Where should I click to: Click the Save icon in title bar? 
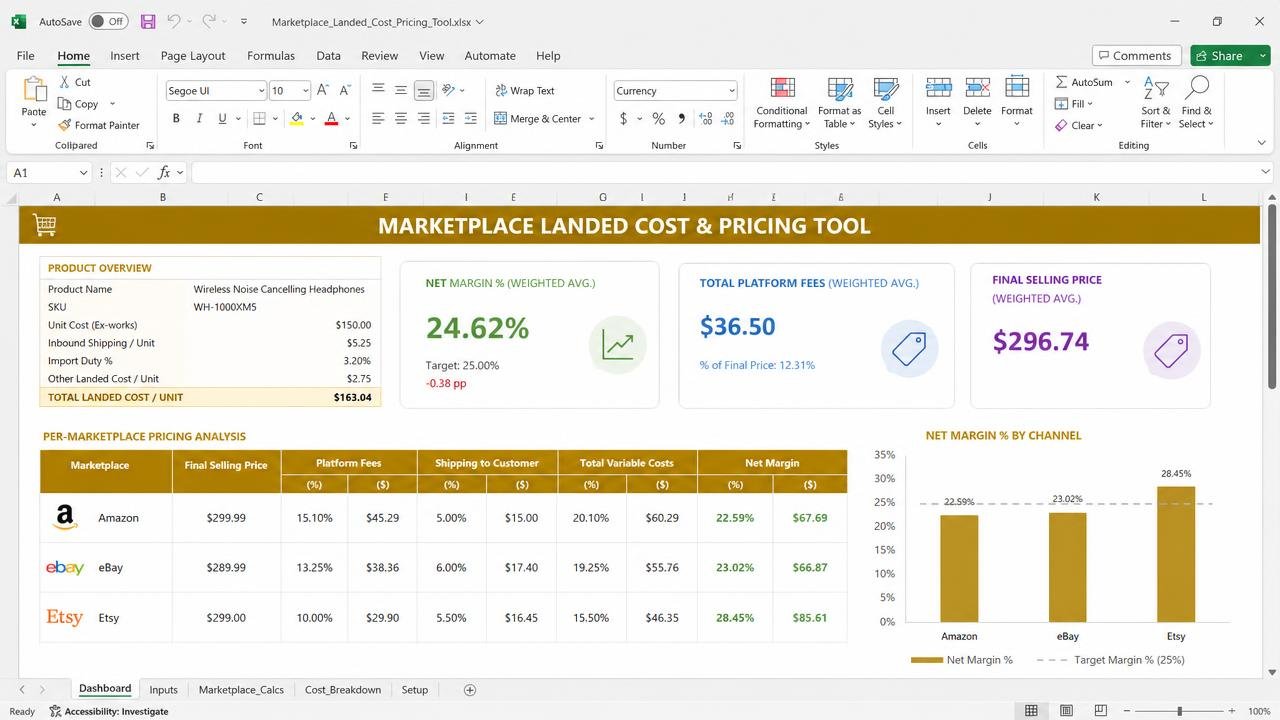pyautogui.click(x=148, y=21)
